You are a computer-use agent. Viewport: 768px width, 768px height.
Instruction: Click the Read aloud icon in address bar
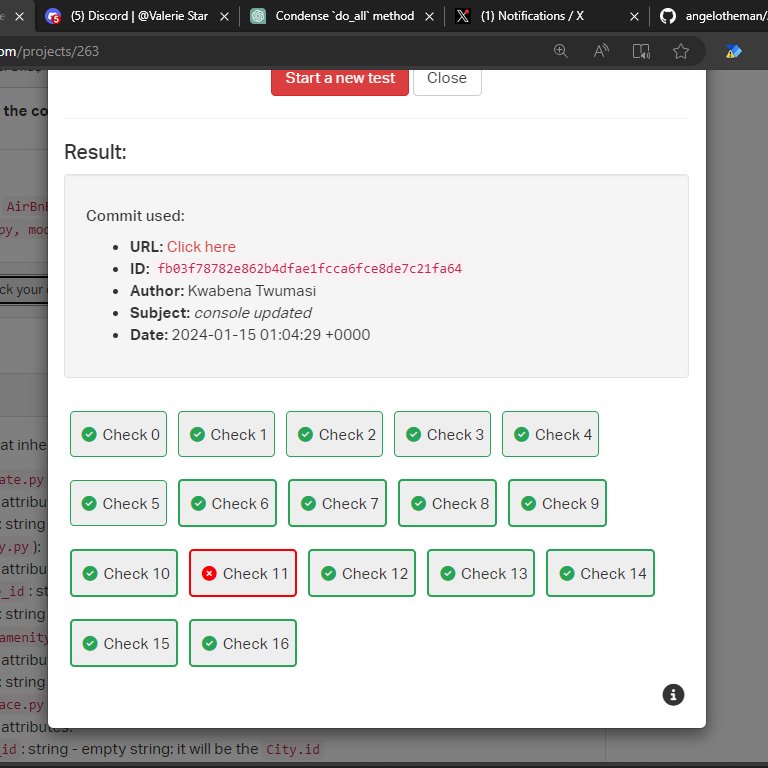tap(601, 51)
